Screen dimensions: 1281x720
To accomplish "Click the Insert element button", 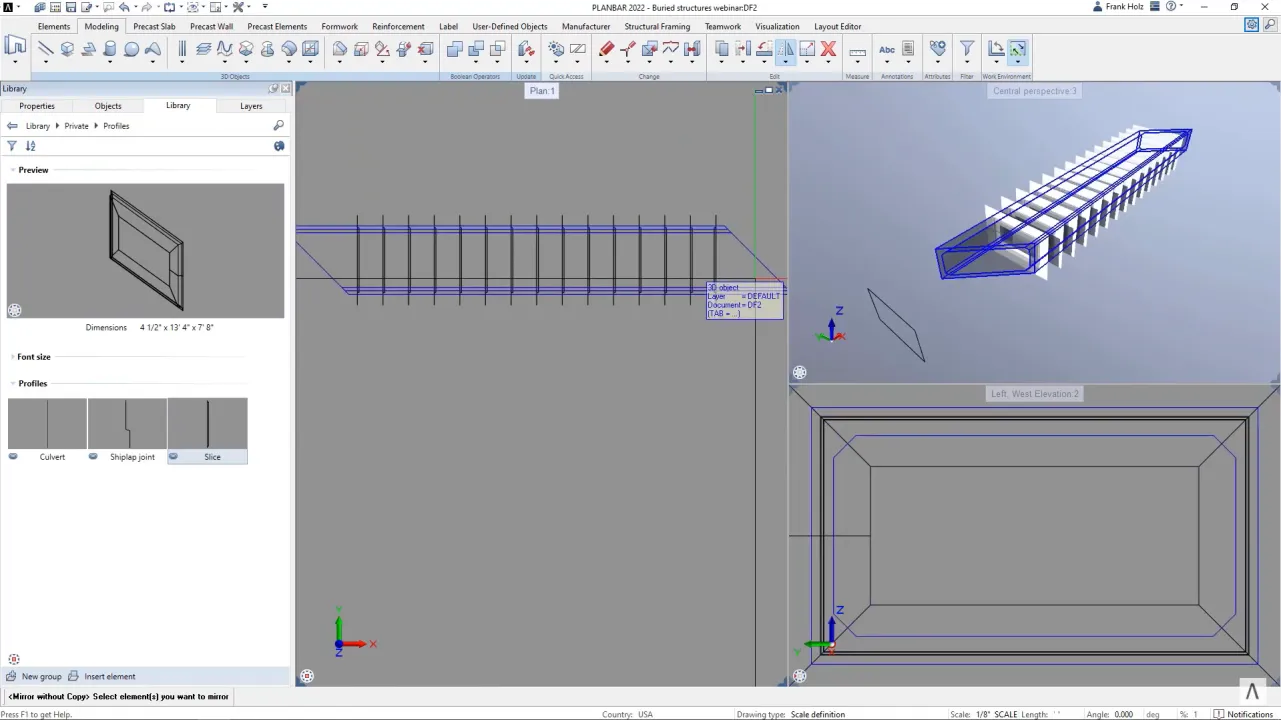I will click(109, 676).
